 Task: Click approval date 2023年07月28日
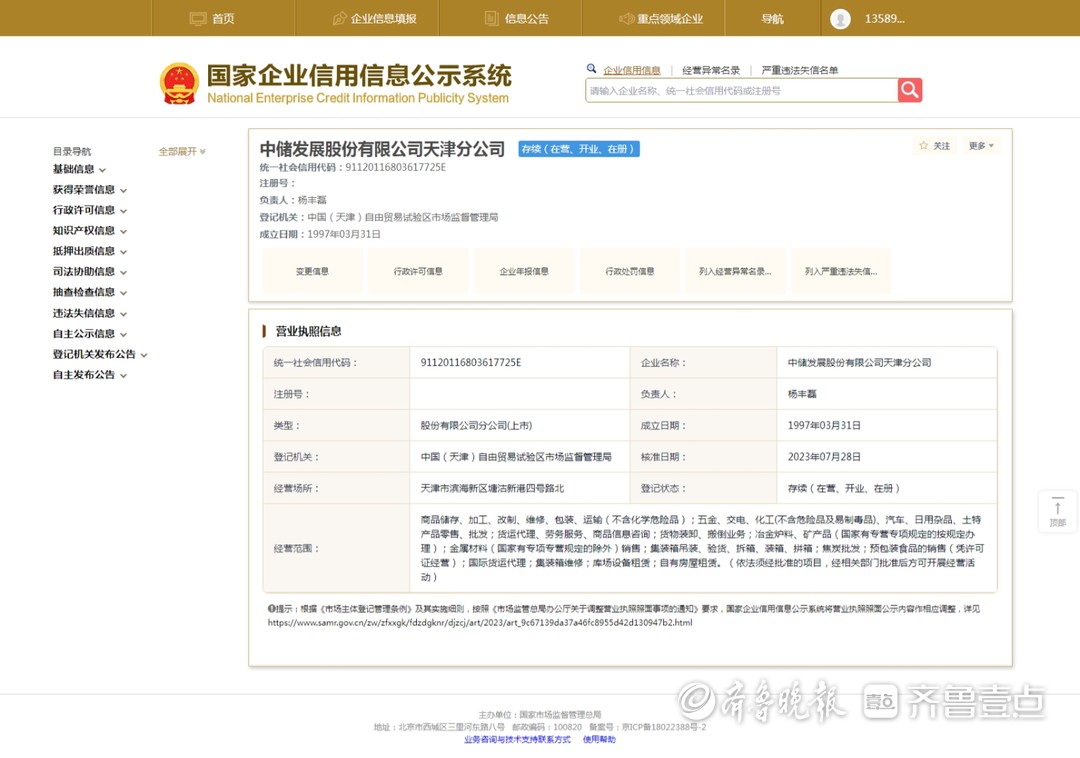pos(824,456)
